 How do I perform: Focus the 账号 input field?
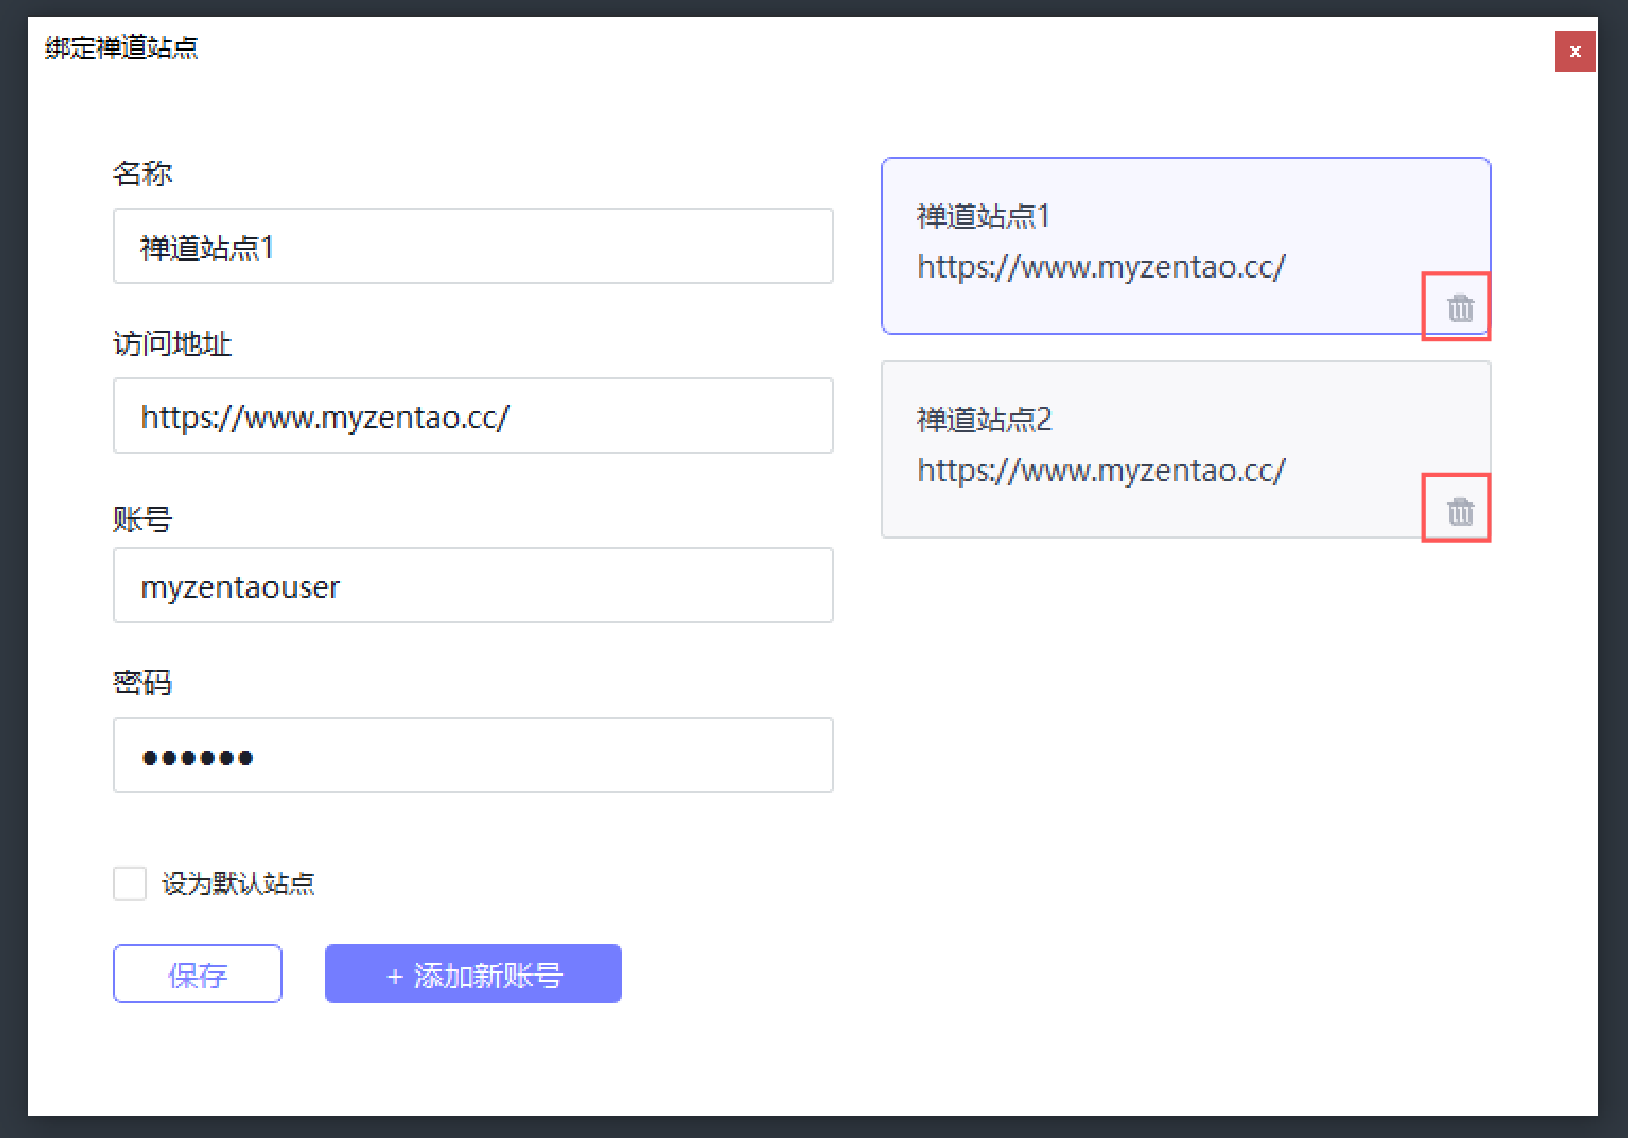point(473,585)
